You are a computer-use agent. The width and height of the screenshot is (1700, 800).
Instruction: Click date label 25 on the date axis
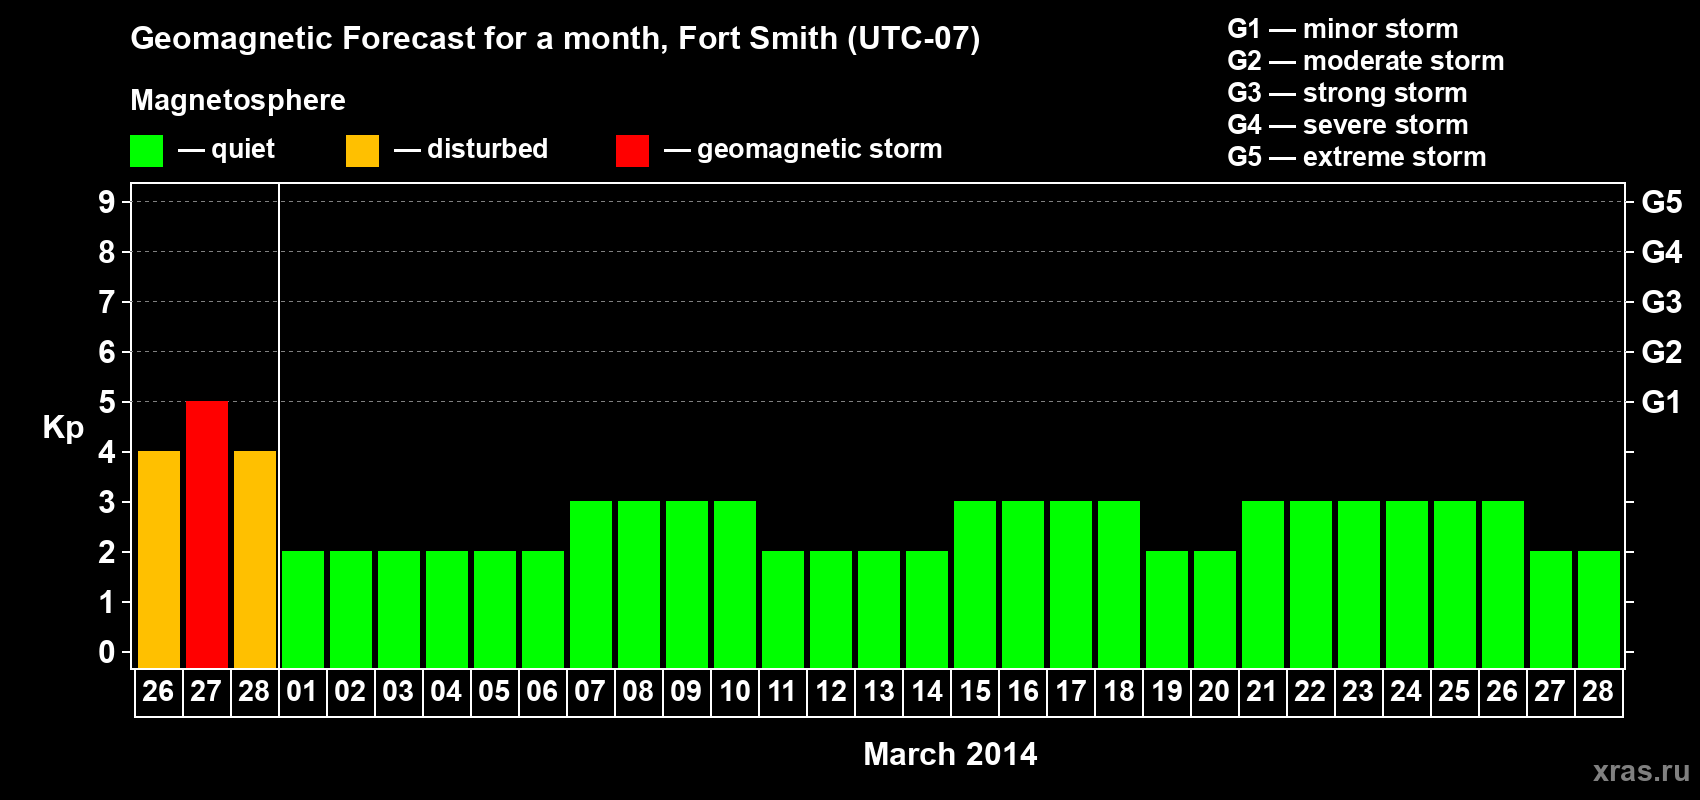pyautogui.click(x=1454, y=692)
